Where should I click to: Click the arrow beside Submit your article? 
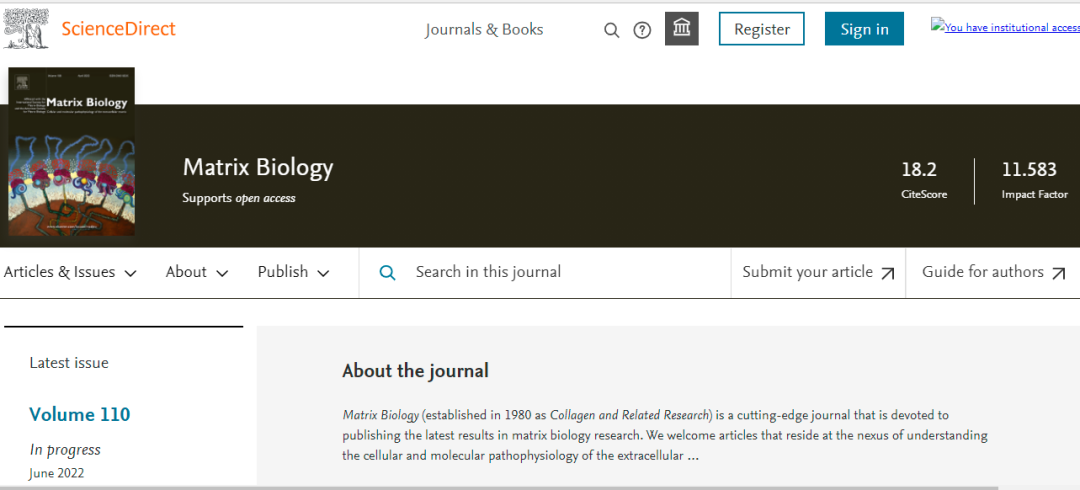tap(888, 273)
